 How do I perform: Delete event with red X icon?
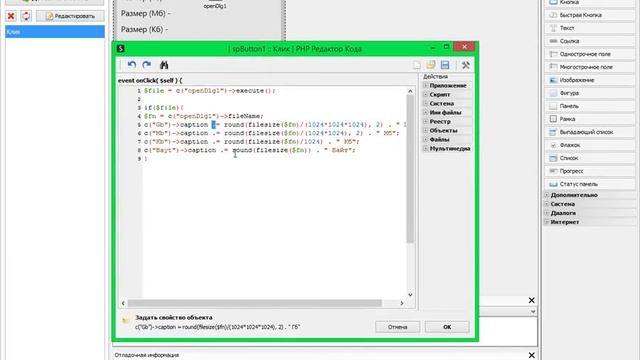click(11, 16)
